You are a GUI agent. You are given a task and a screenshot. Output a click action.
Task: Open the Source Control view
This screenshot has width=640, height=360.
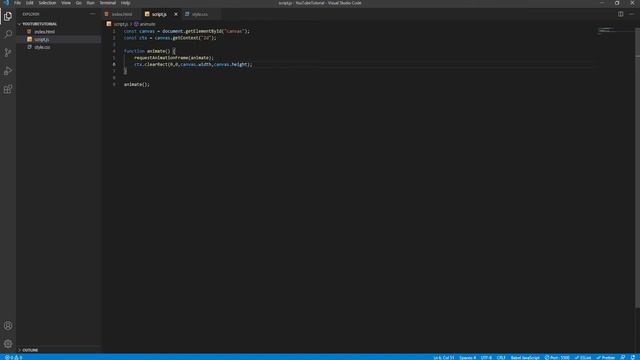[8, 53]
